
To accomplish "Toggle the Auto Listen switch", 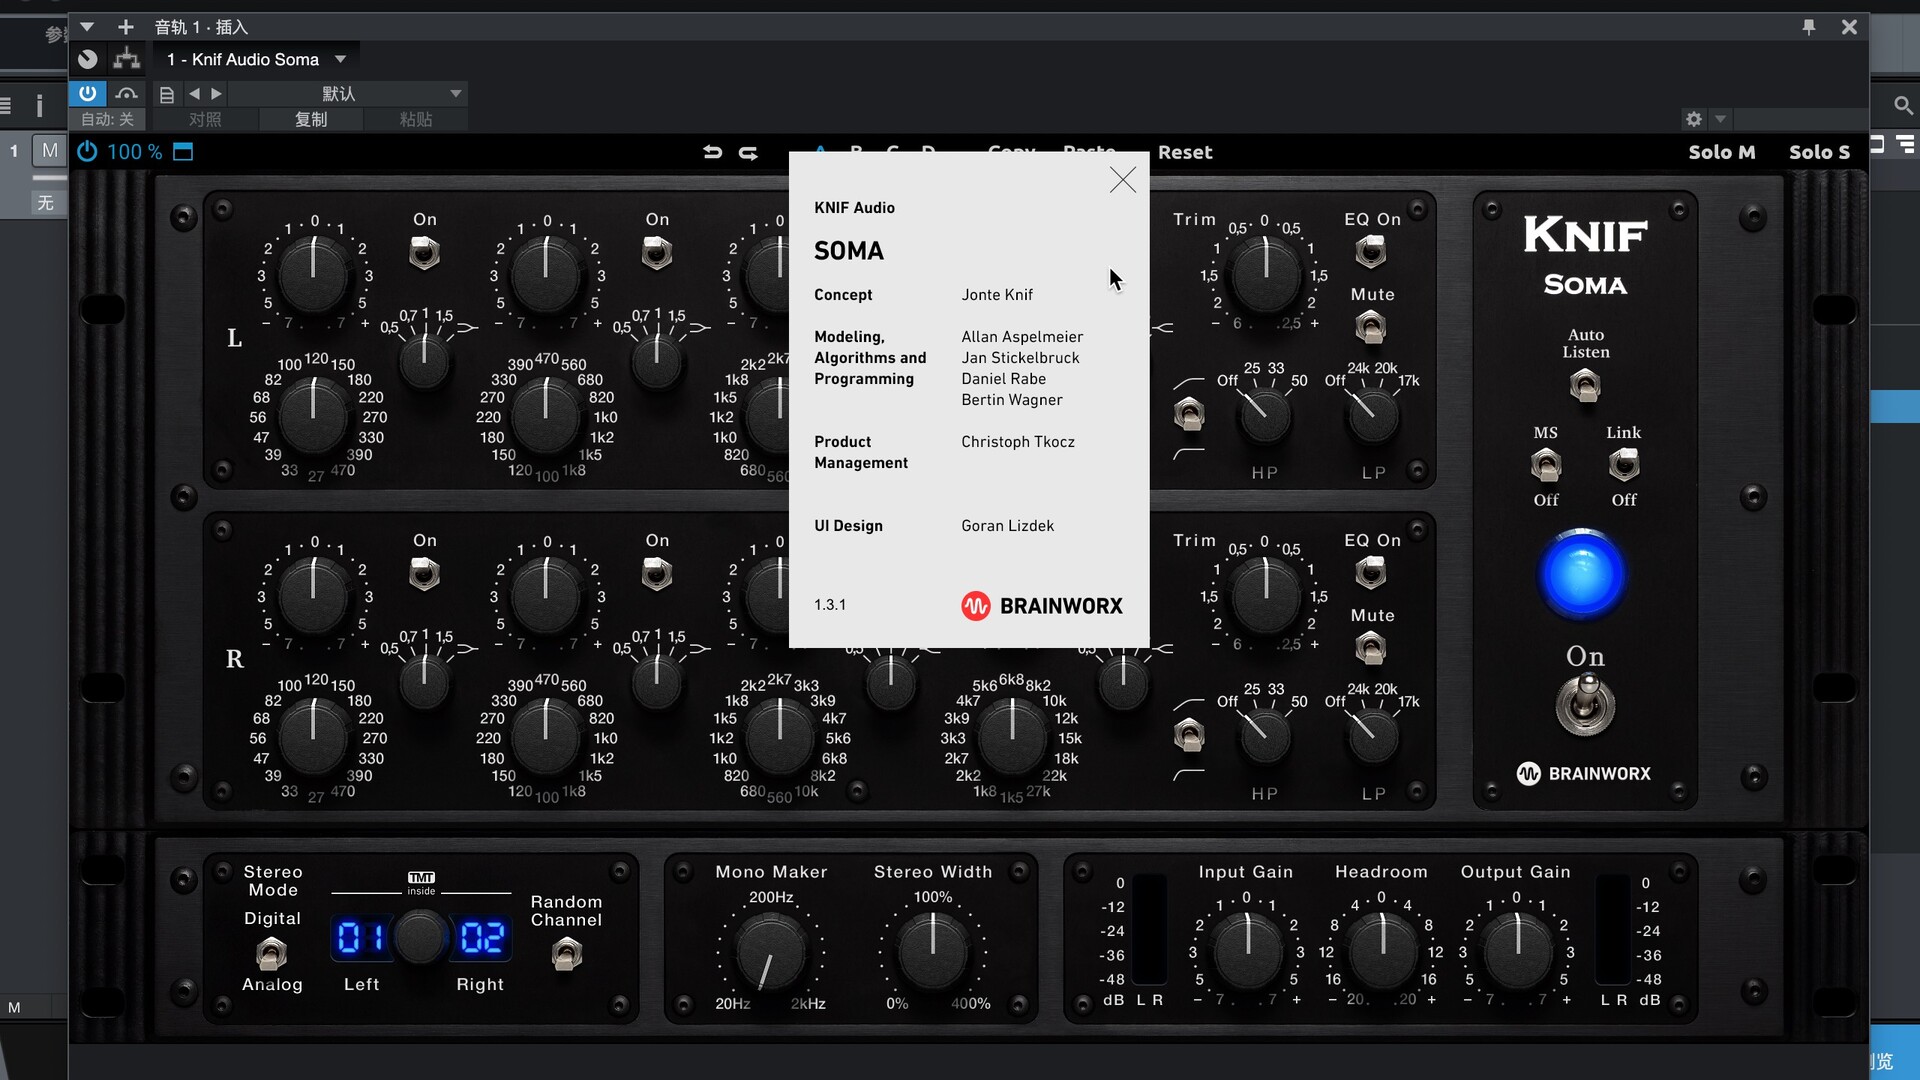I will coord(1585,385).
